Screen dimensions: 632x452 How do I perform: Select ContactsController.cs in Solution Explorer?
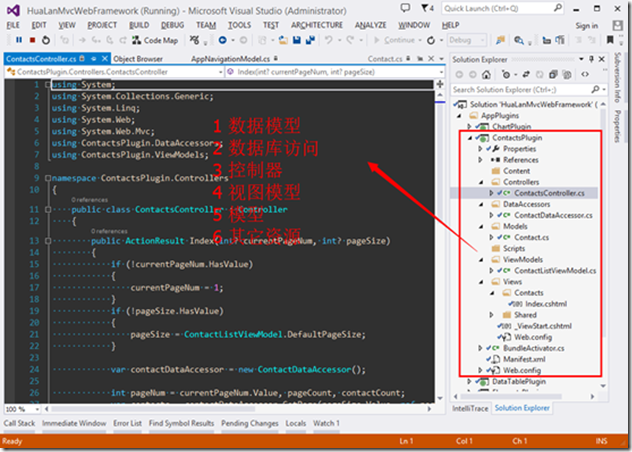coord(549,193)
